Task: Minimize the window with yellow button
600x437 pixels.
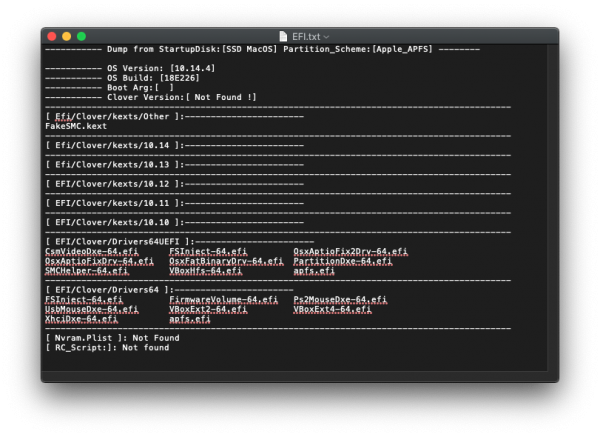Action: click(x=67, y=36)
